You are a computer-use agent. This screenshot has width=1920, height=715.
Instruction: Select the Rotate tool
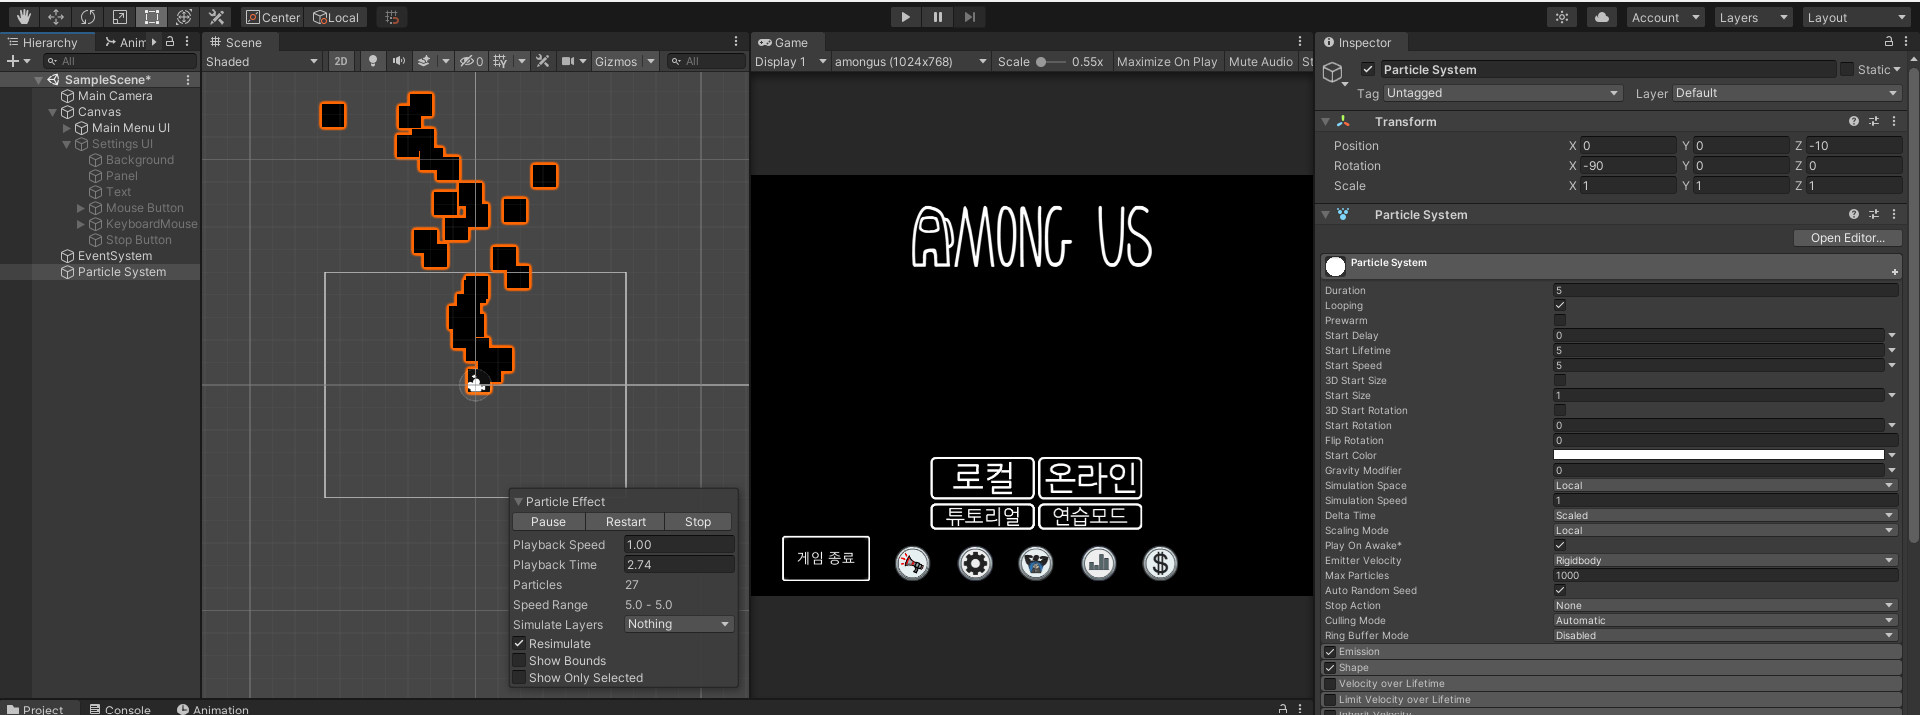coord(88,17)
